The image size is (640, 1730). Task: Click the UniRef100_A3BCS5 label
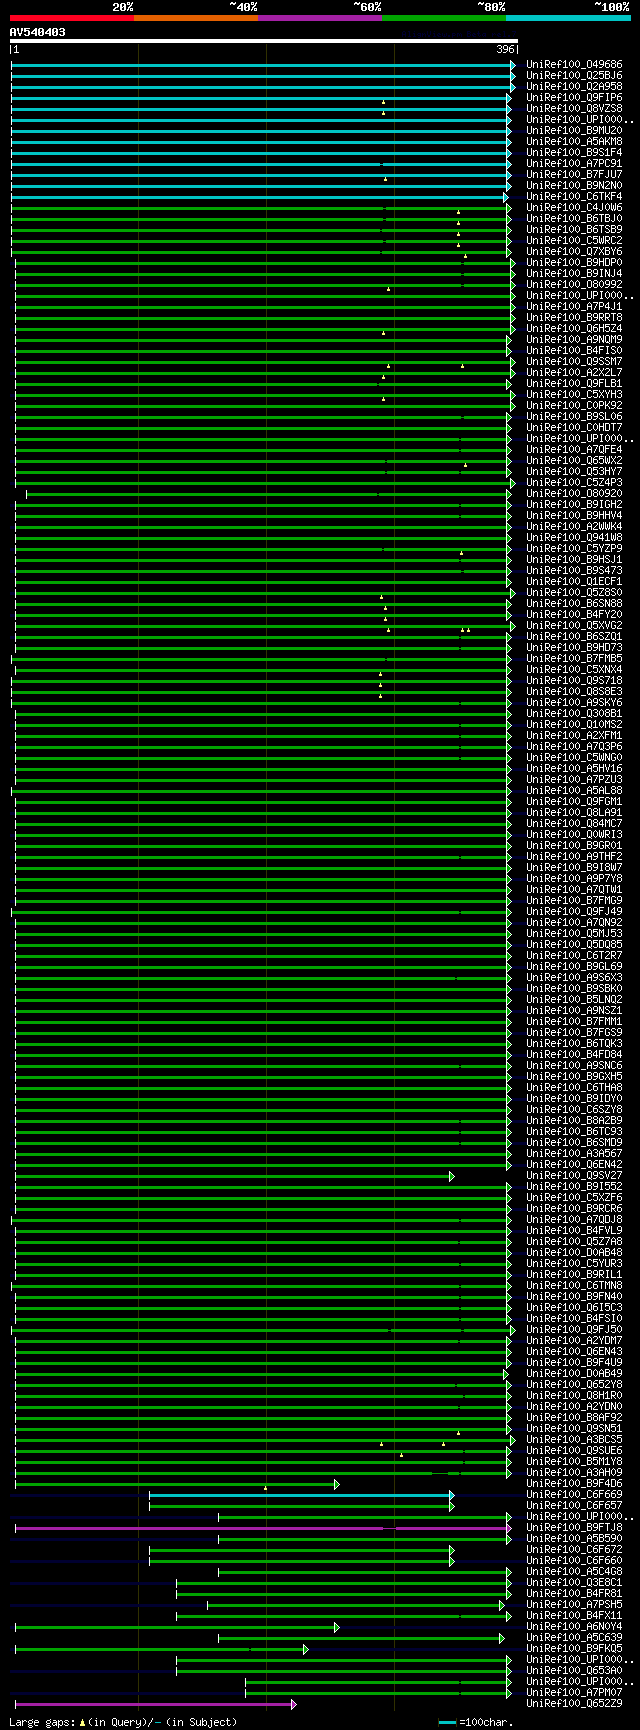coord(574,1440)
